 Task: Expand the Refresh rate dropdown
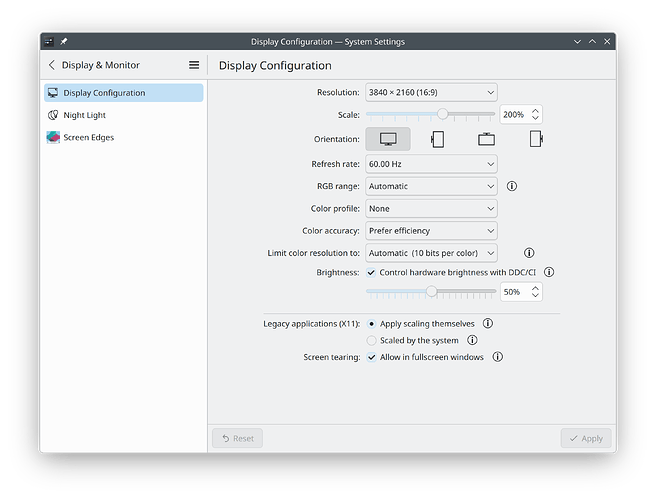coord(430,163)
